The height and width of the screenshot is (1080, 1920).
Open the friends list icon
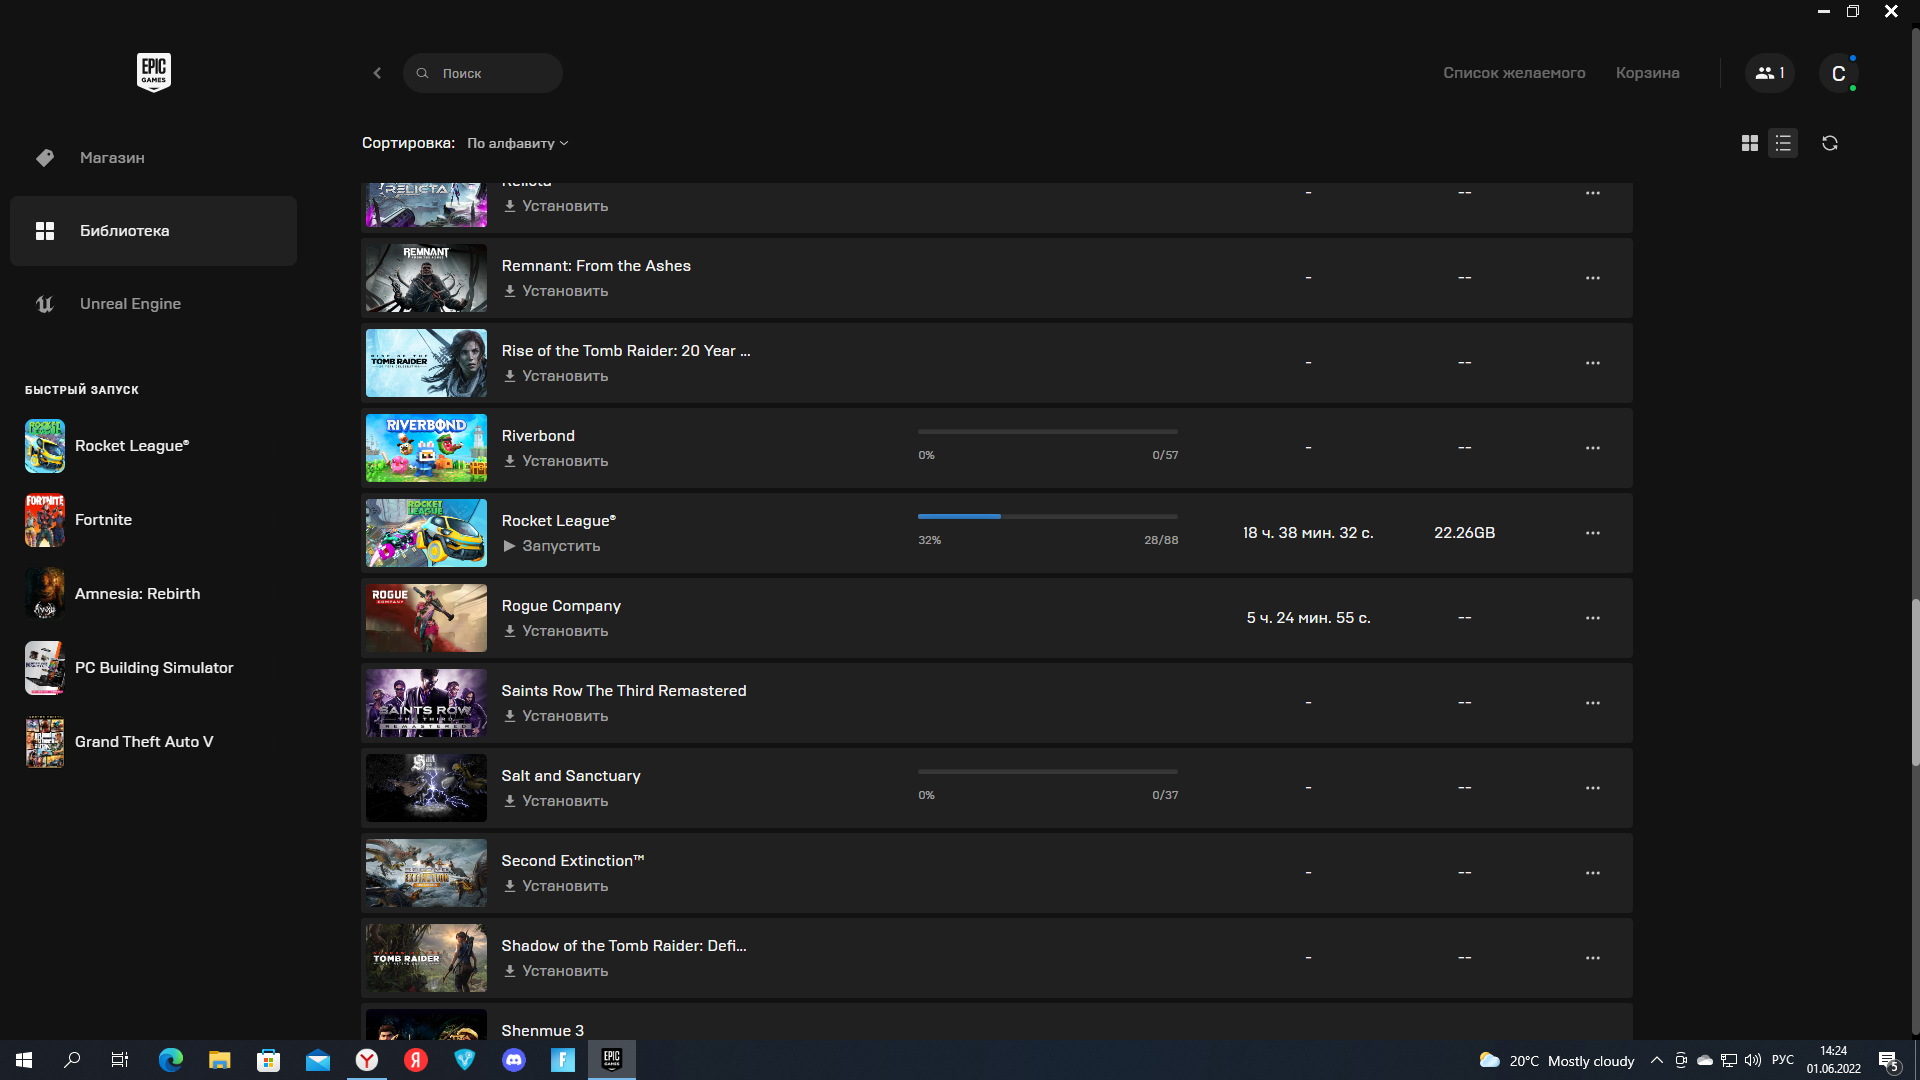[1770, 73]
